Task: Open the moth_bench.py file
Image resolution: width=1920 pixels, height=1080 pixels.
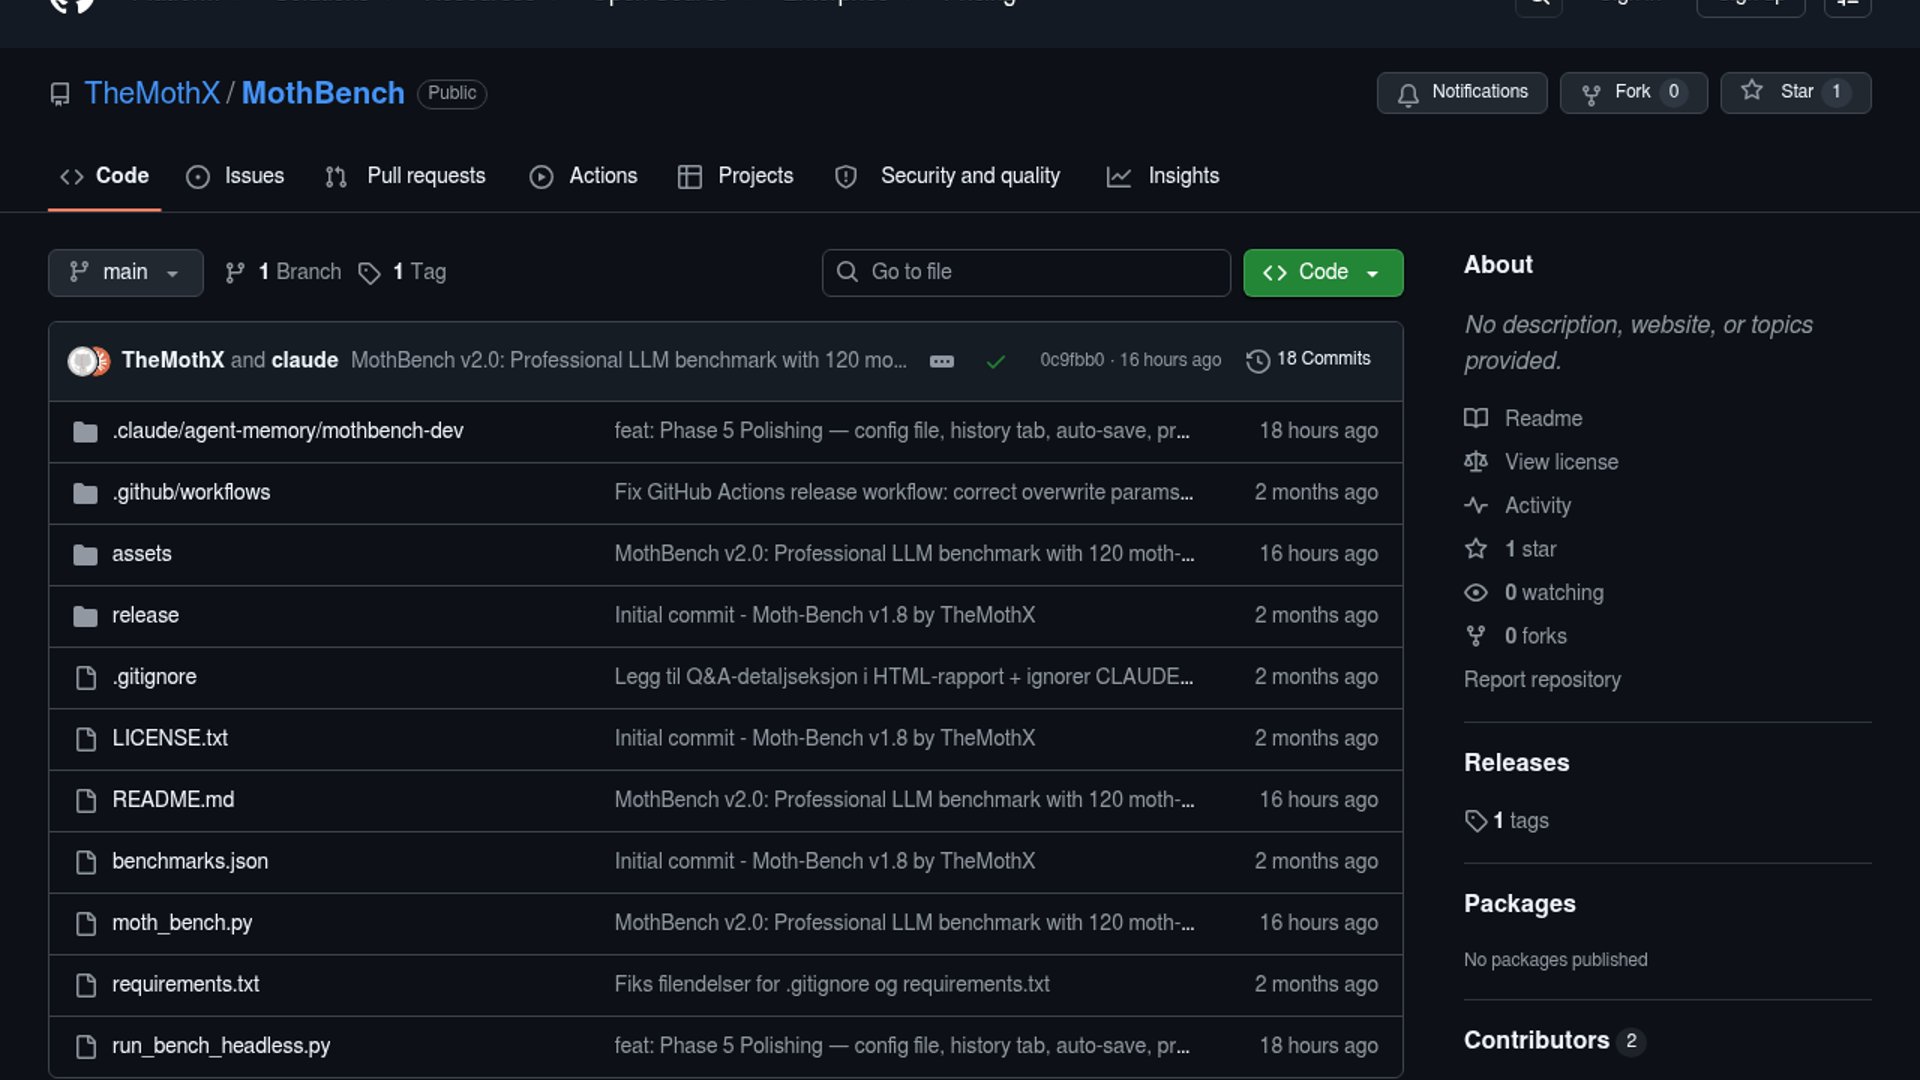Action: [x=182, y=923]
